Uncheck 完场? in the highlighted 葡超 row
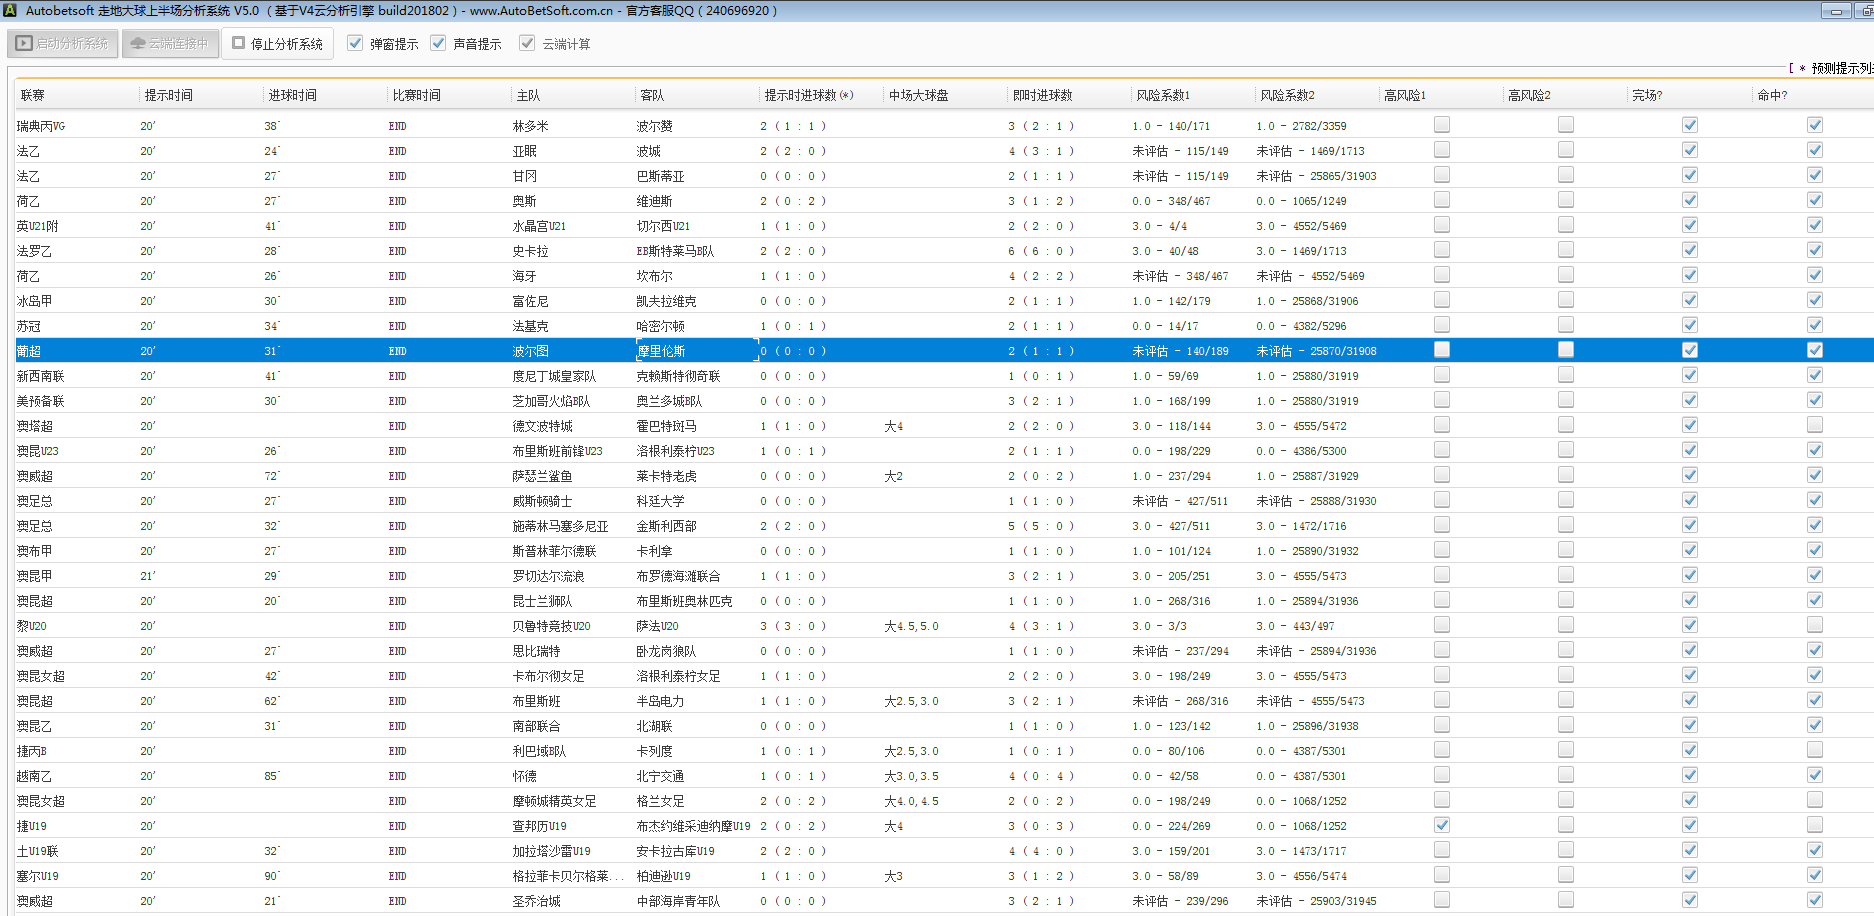The image size is (1874, 916). tap(1689, 350)
